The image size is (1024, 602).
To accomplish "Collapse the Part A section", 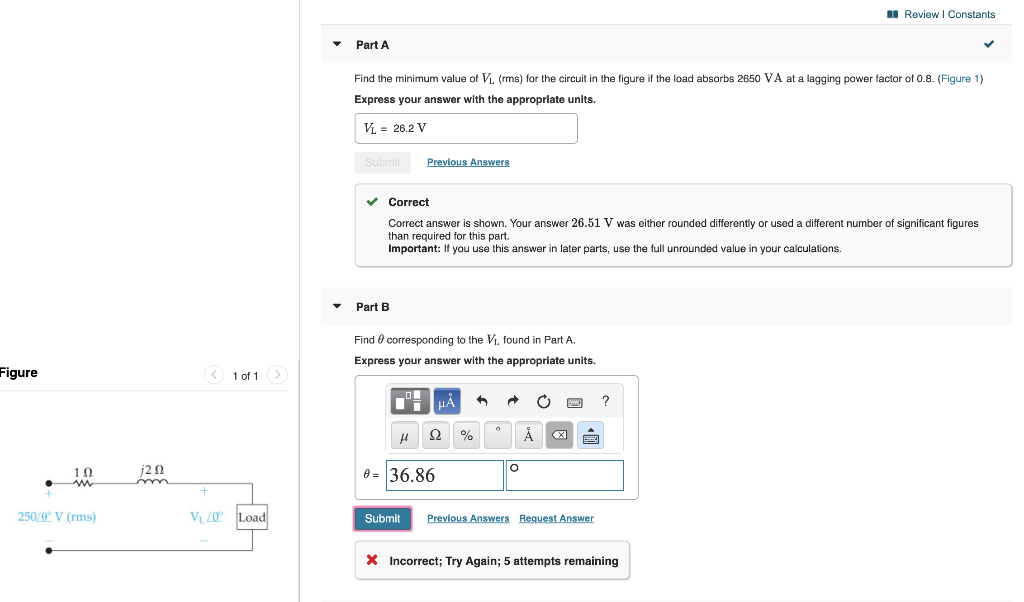I will click(x=337, y=44).
